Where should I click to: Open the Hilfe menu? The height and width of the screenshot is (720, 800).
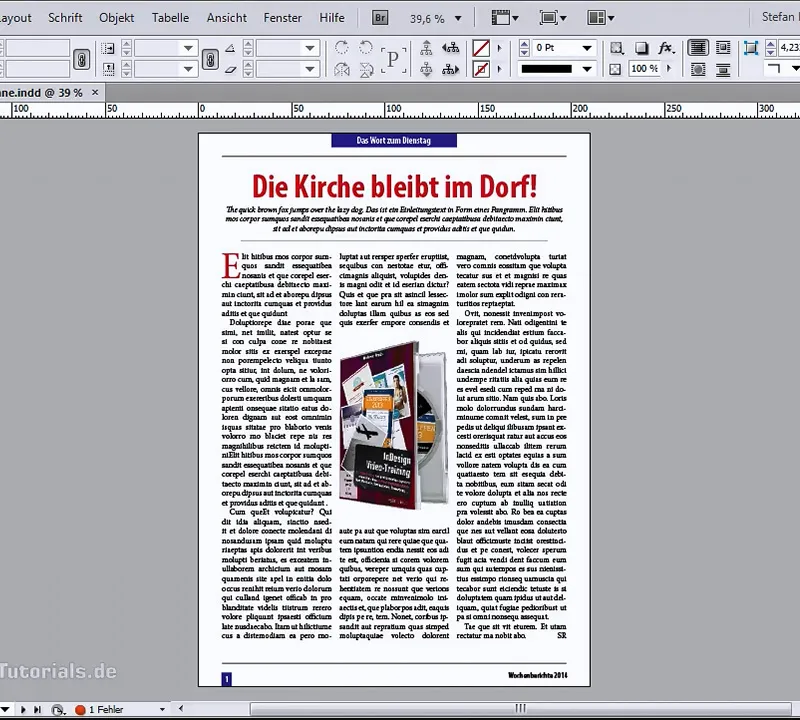(x=332, y=18)
